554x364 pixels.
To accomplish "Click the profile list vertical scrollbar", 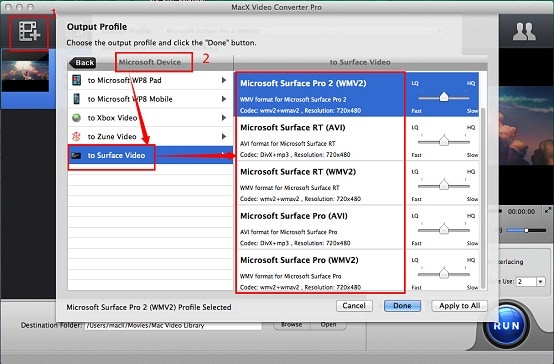I will pos(483,198).
